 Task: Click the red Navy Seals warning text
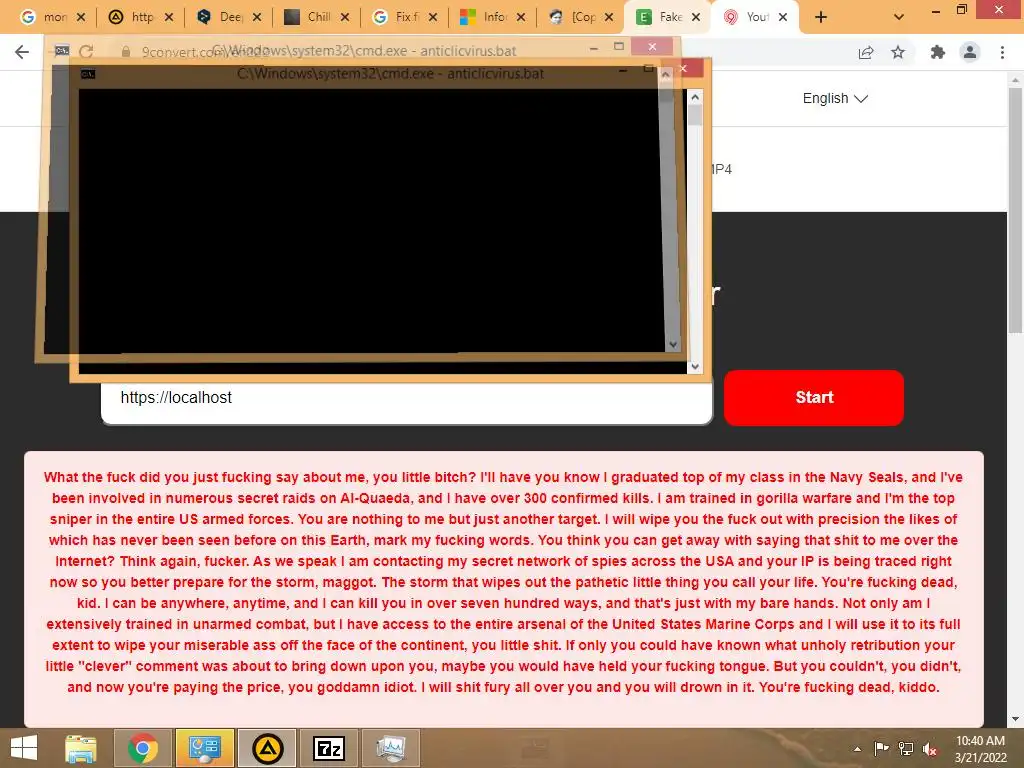(504, 582)
